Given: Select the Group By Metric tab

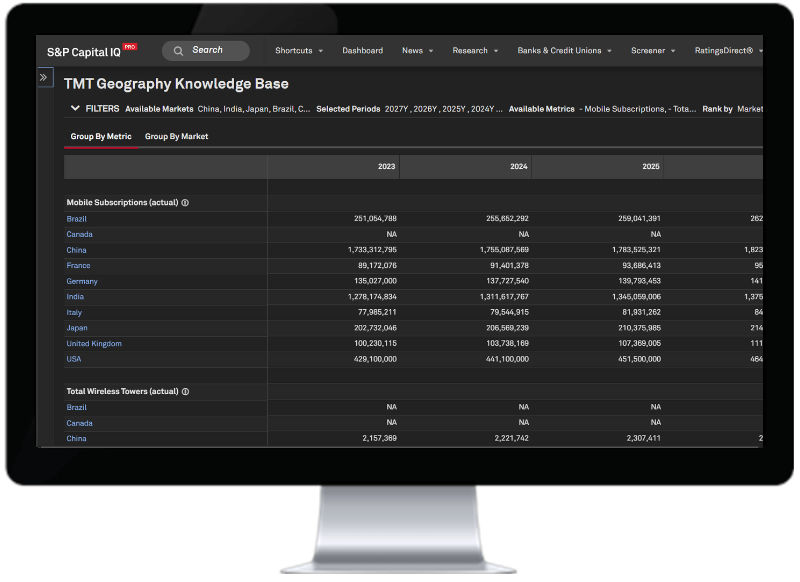Looking at the screenshot, I should [x=101, y=137].
